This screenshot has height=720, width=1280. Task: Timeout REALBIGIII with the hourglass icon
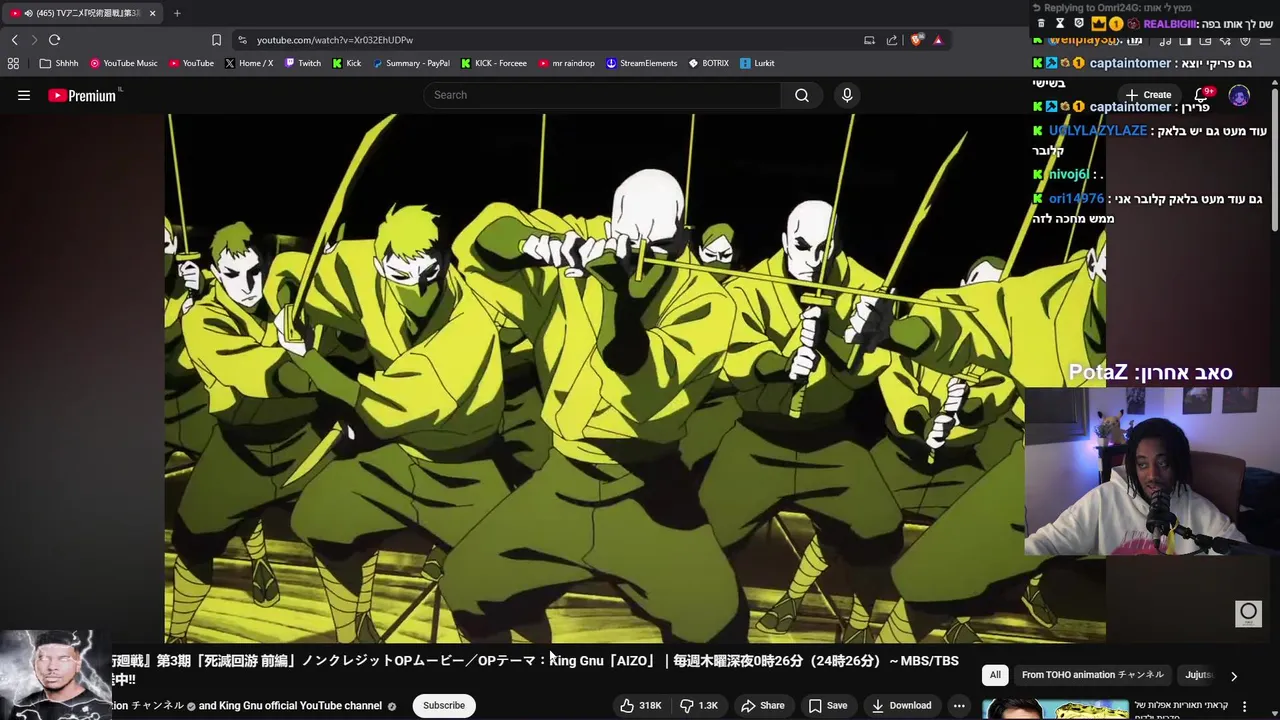click(1060, 23)
